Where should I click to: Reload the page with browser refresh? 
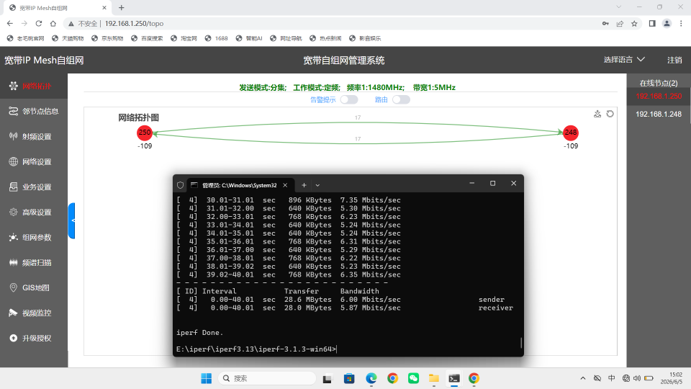pyautogui.click(x=39, y=23)
